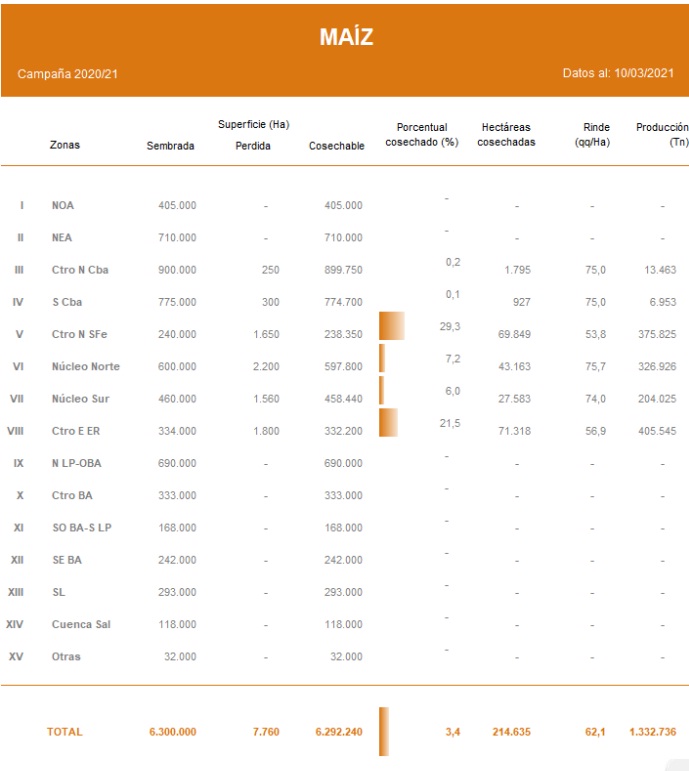Click sembrada value 32.000
This screenshot has height=771, width=689.
(180, 656)
